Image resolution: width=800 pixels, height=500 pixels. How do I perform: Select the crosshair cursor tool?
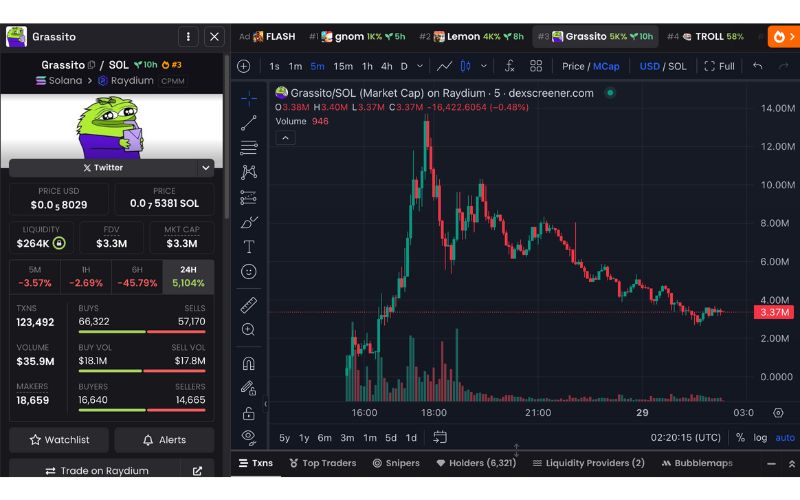pyautogui.click(x=248, y=98)
